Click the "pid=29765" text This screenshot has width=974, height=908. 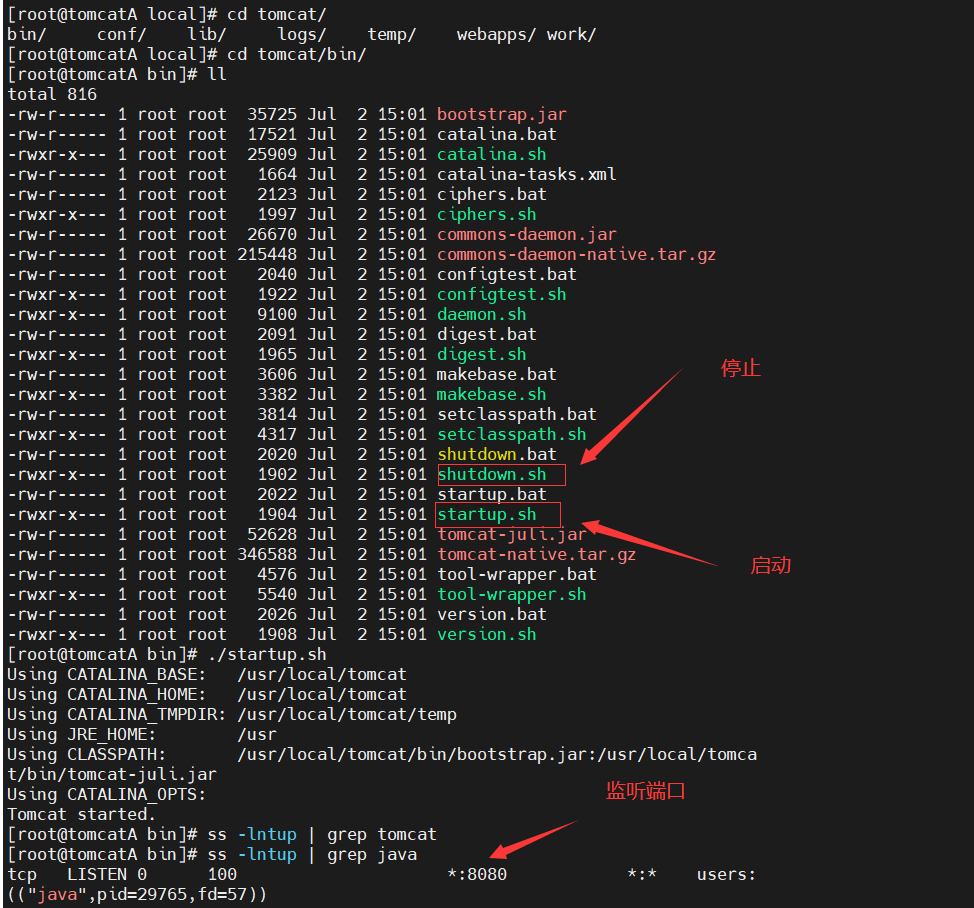pyautogui.click(x=142, y=894)
